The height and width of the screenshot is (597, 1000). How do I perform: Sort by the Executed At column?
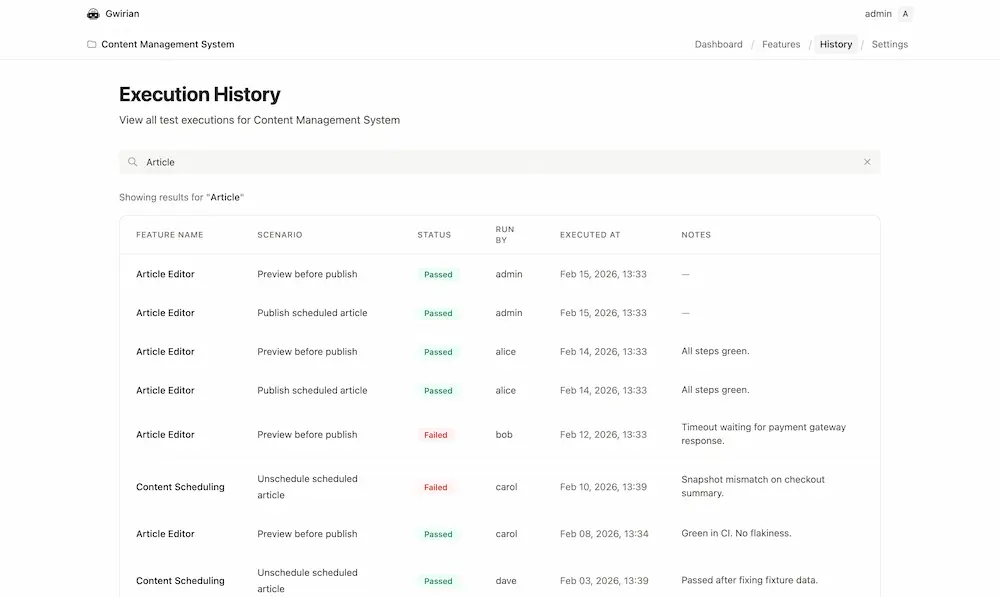click(x=589, y=234)
